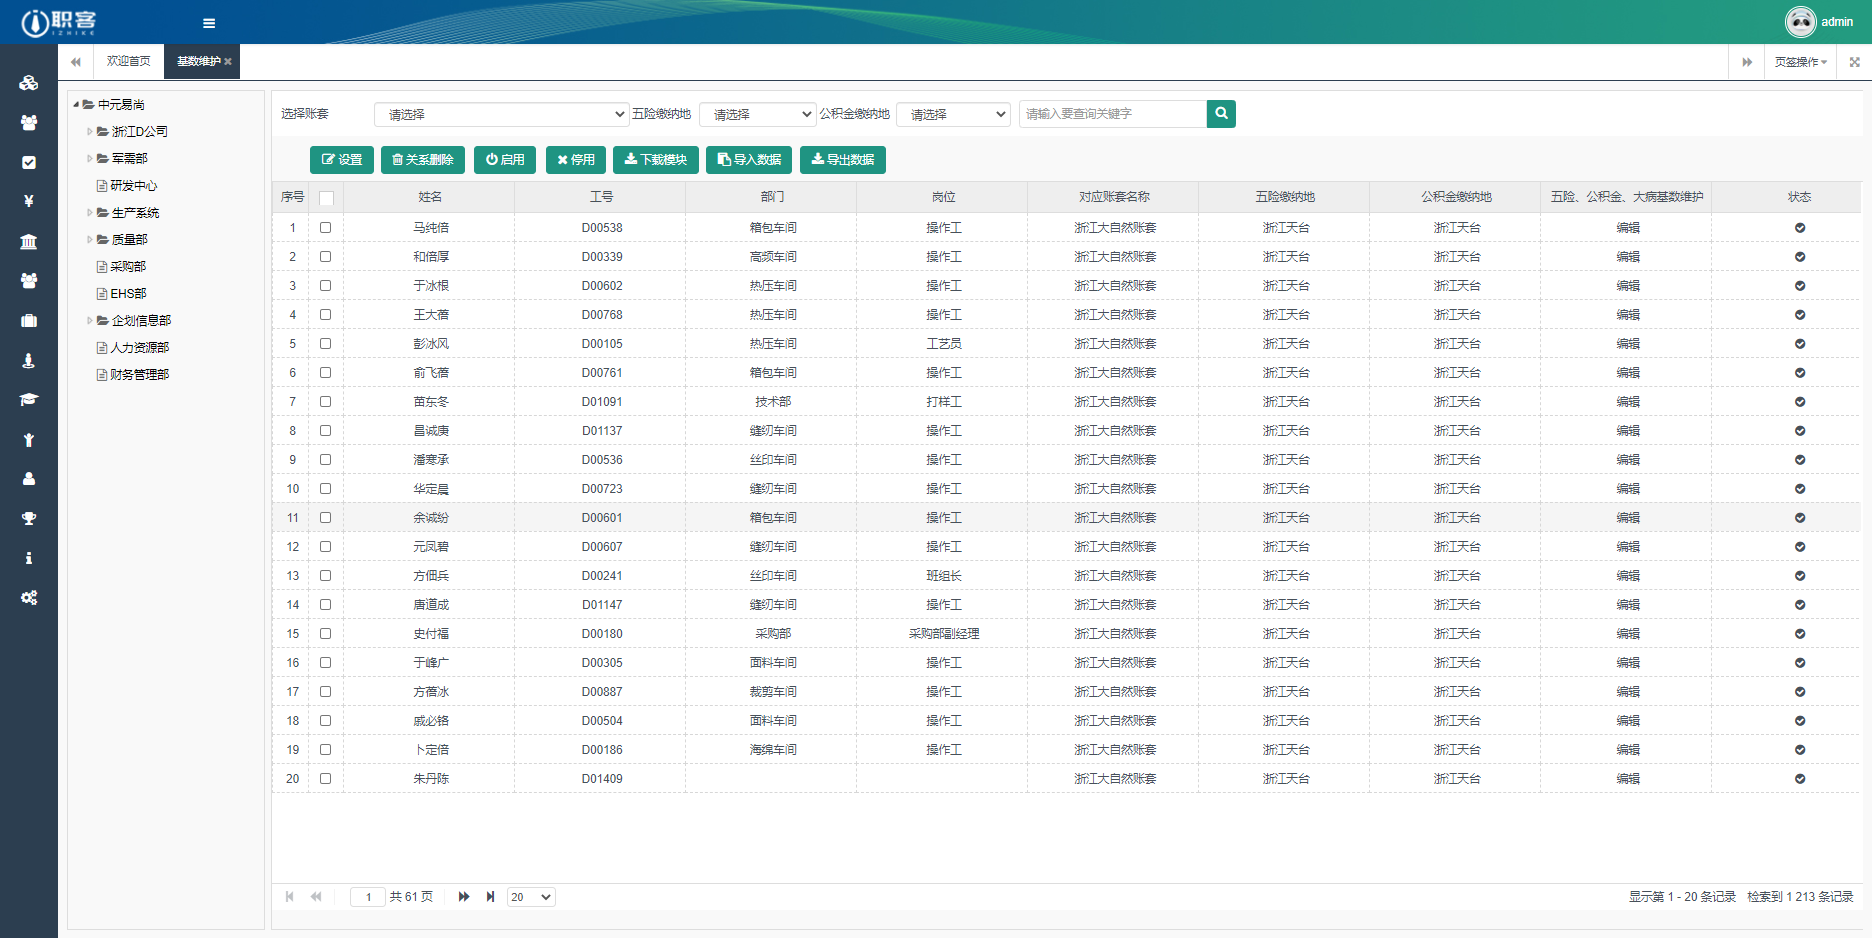Switch to the 欢迎首页 tab
This screenshot has width=1872, height=938.
[x=129, y=62]
